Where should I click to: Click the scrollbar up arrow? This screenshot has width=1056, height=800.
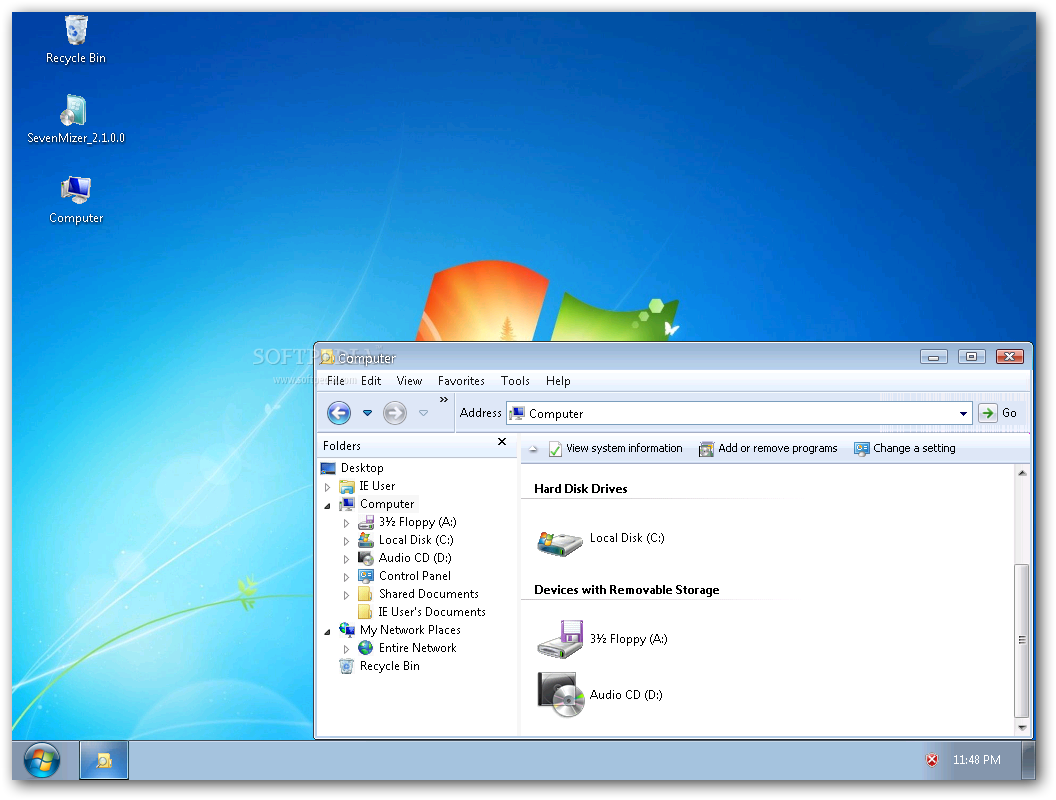tap(1022, 473)
